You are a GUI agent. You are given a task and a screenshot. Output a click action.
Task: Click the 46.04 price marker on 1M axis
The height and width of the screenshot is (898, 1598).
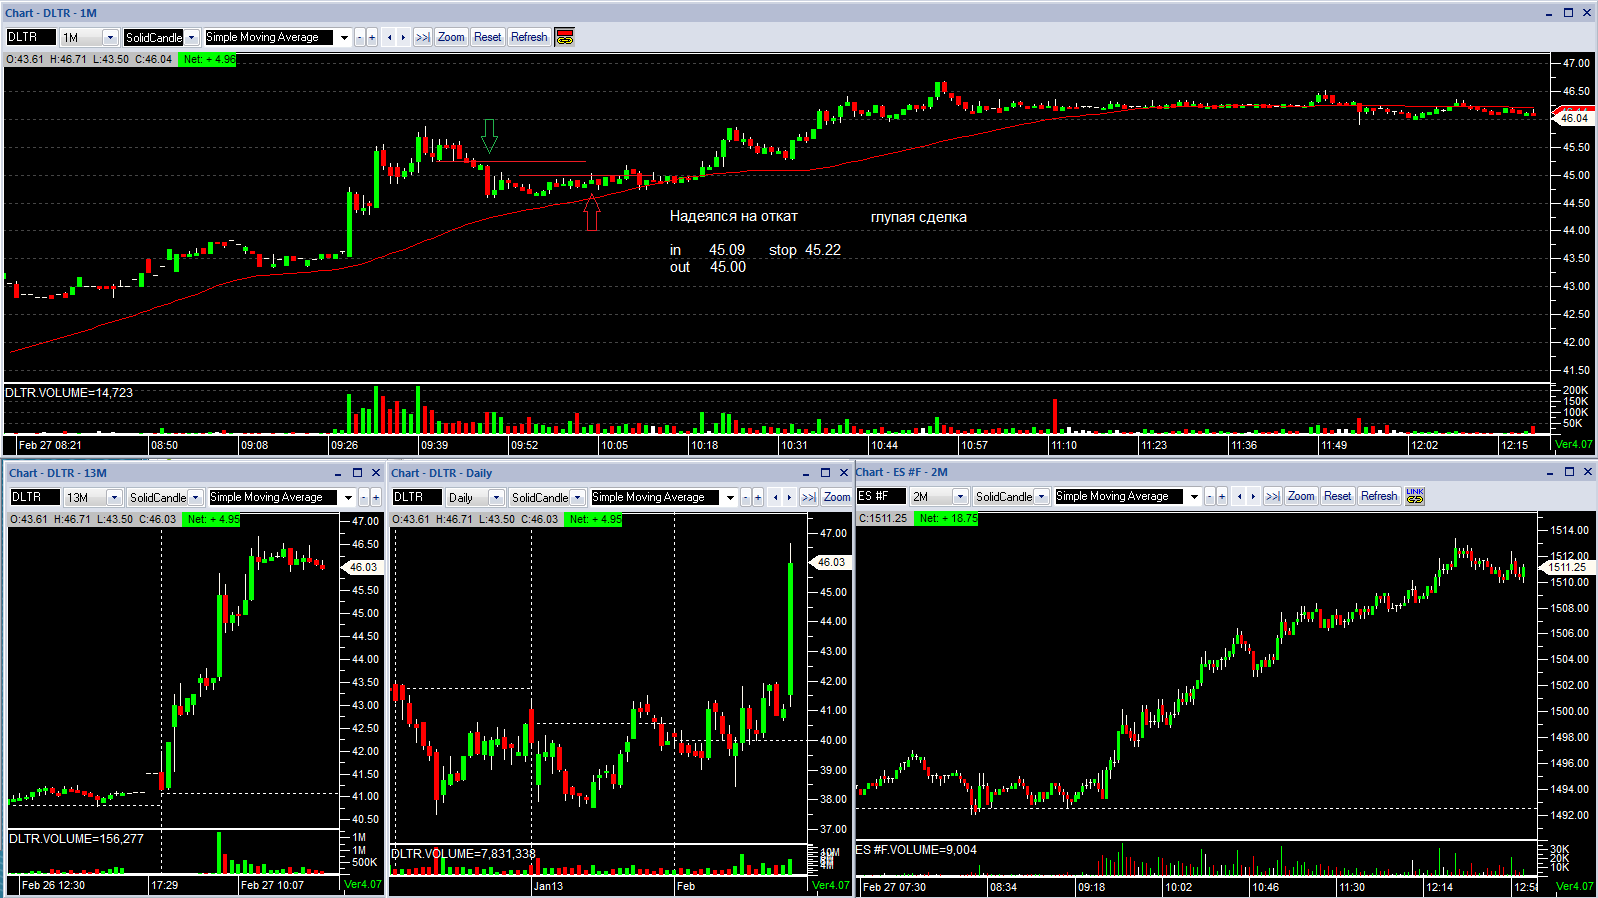coord(1572,118)
